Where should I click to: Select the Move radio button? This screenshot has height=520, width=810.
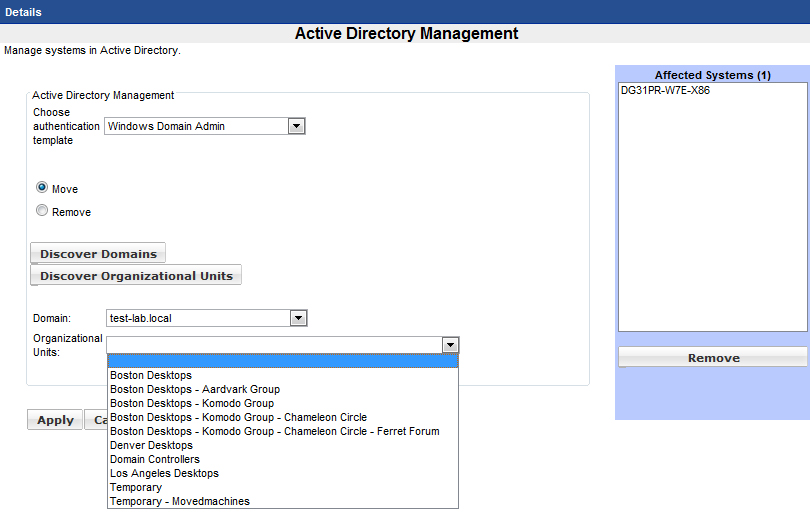[42, 187]
